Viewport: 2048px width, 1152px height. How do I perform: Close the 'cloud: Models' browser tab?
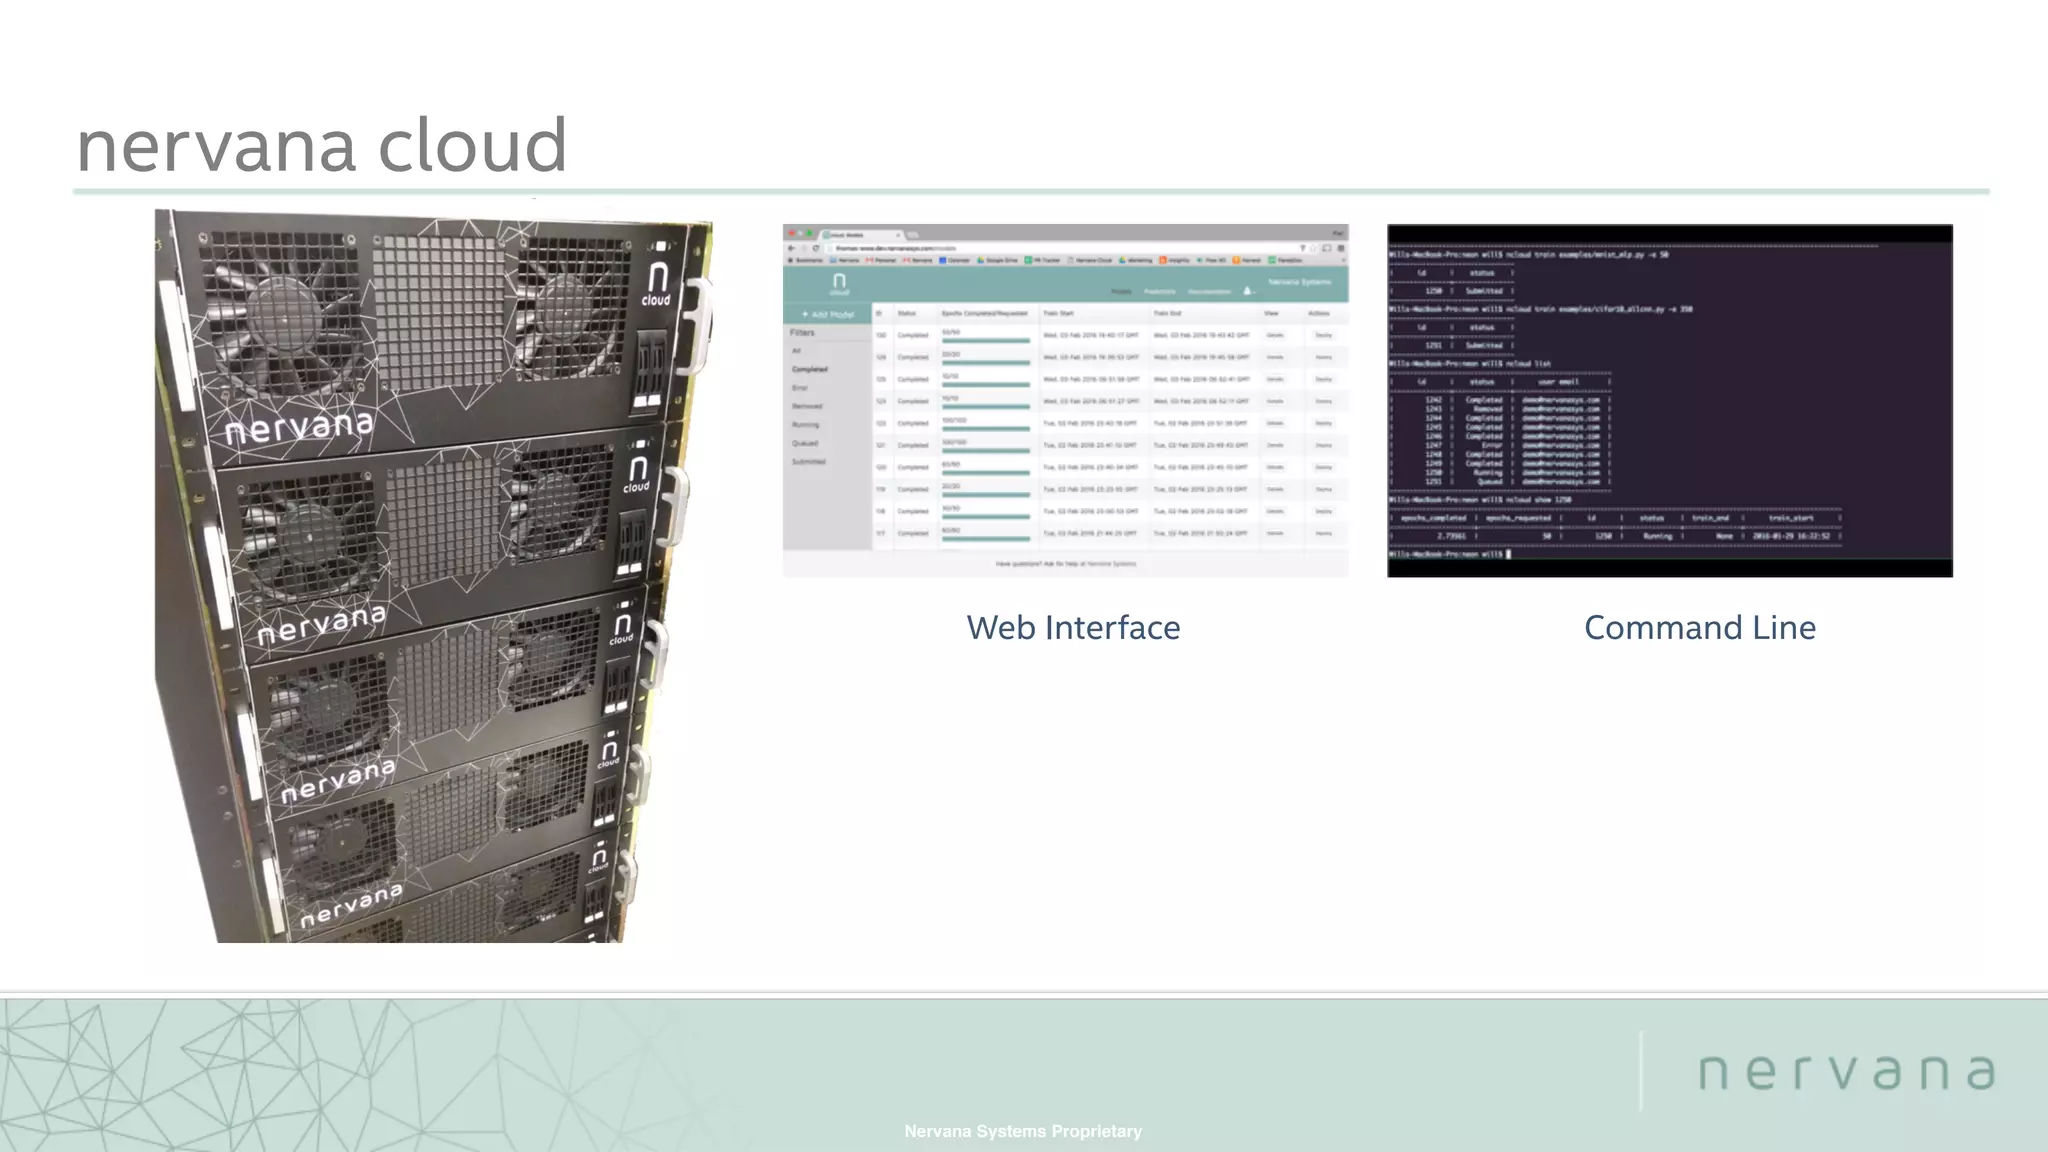(x=898, y=235)
